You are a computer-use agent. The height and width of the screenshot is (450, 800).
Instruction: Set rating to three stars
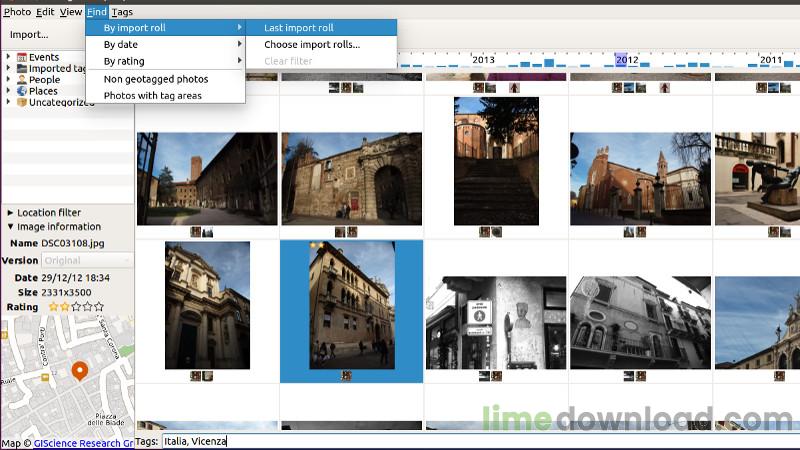pos(76,307)
